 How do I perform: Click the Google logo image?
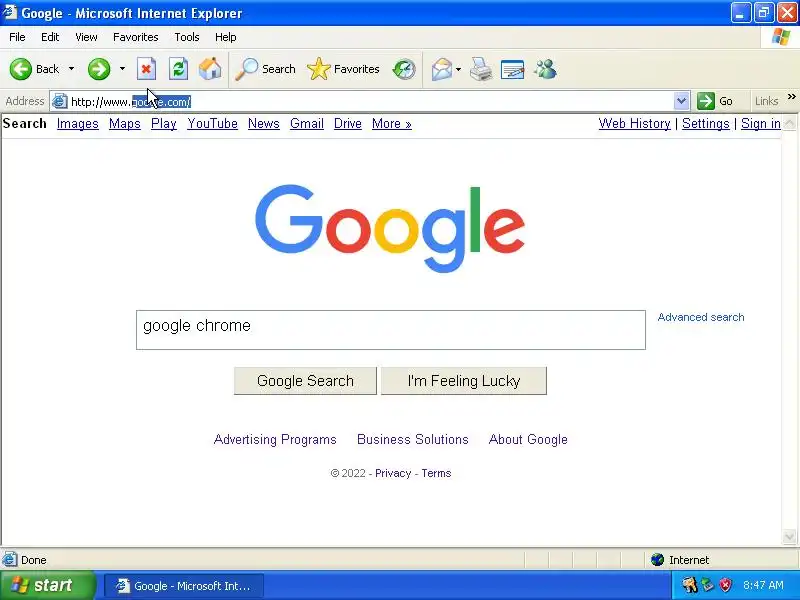pyautogui.click(x=390, y=228)
